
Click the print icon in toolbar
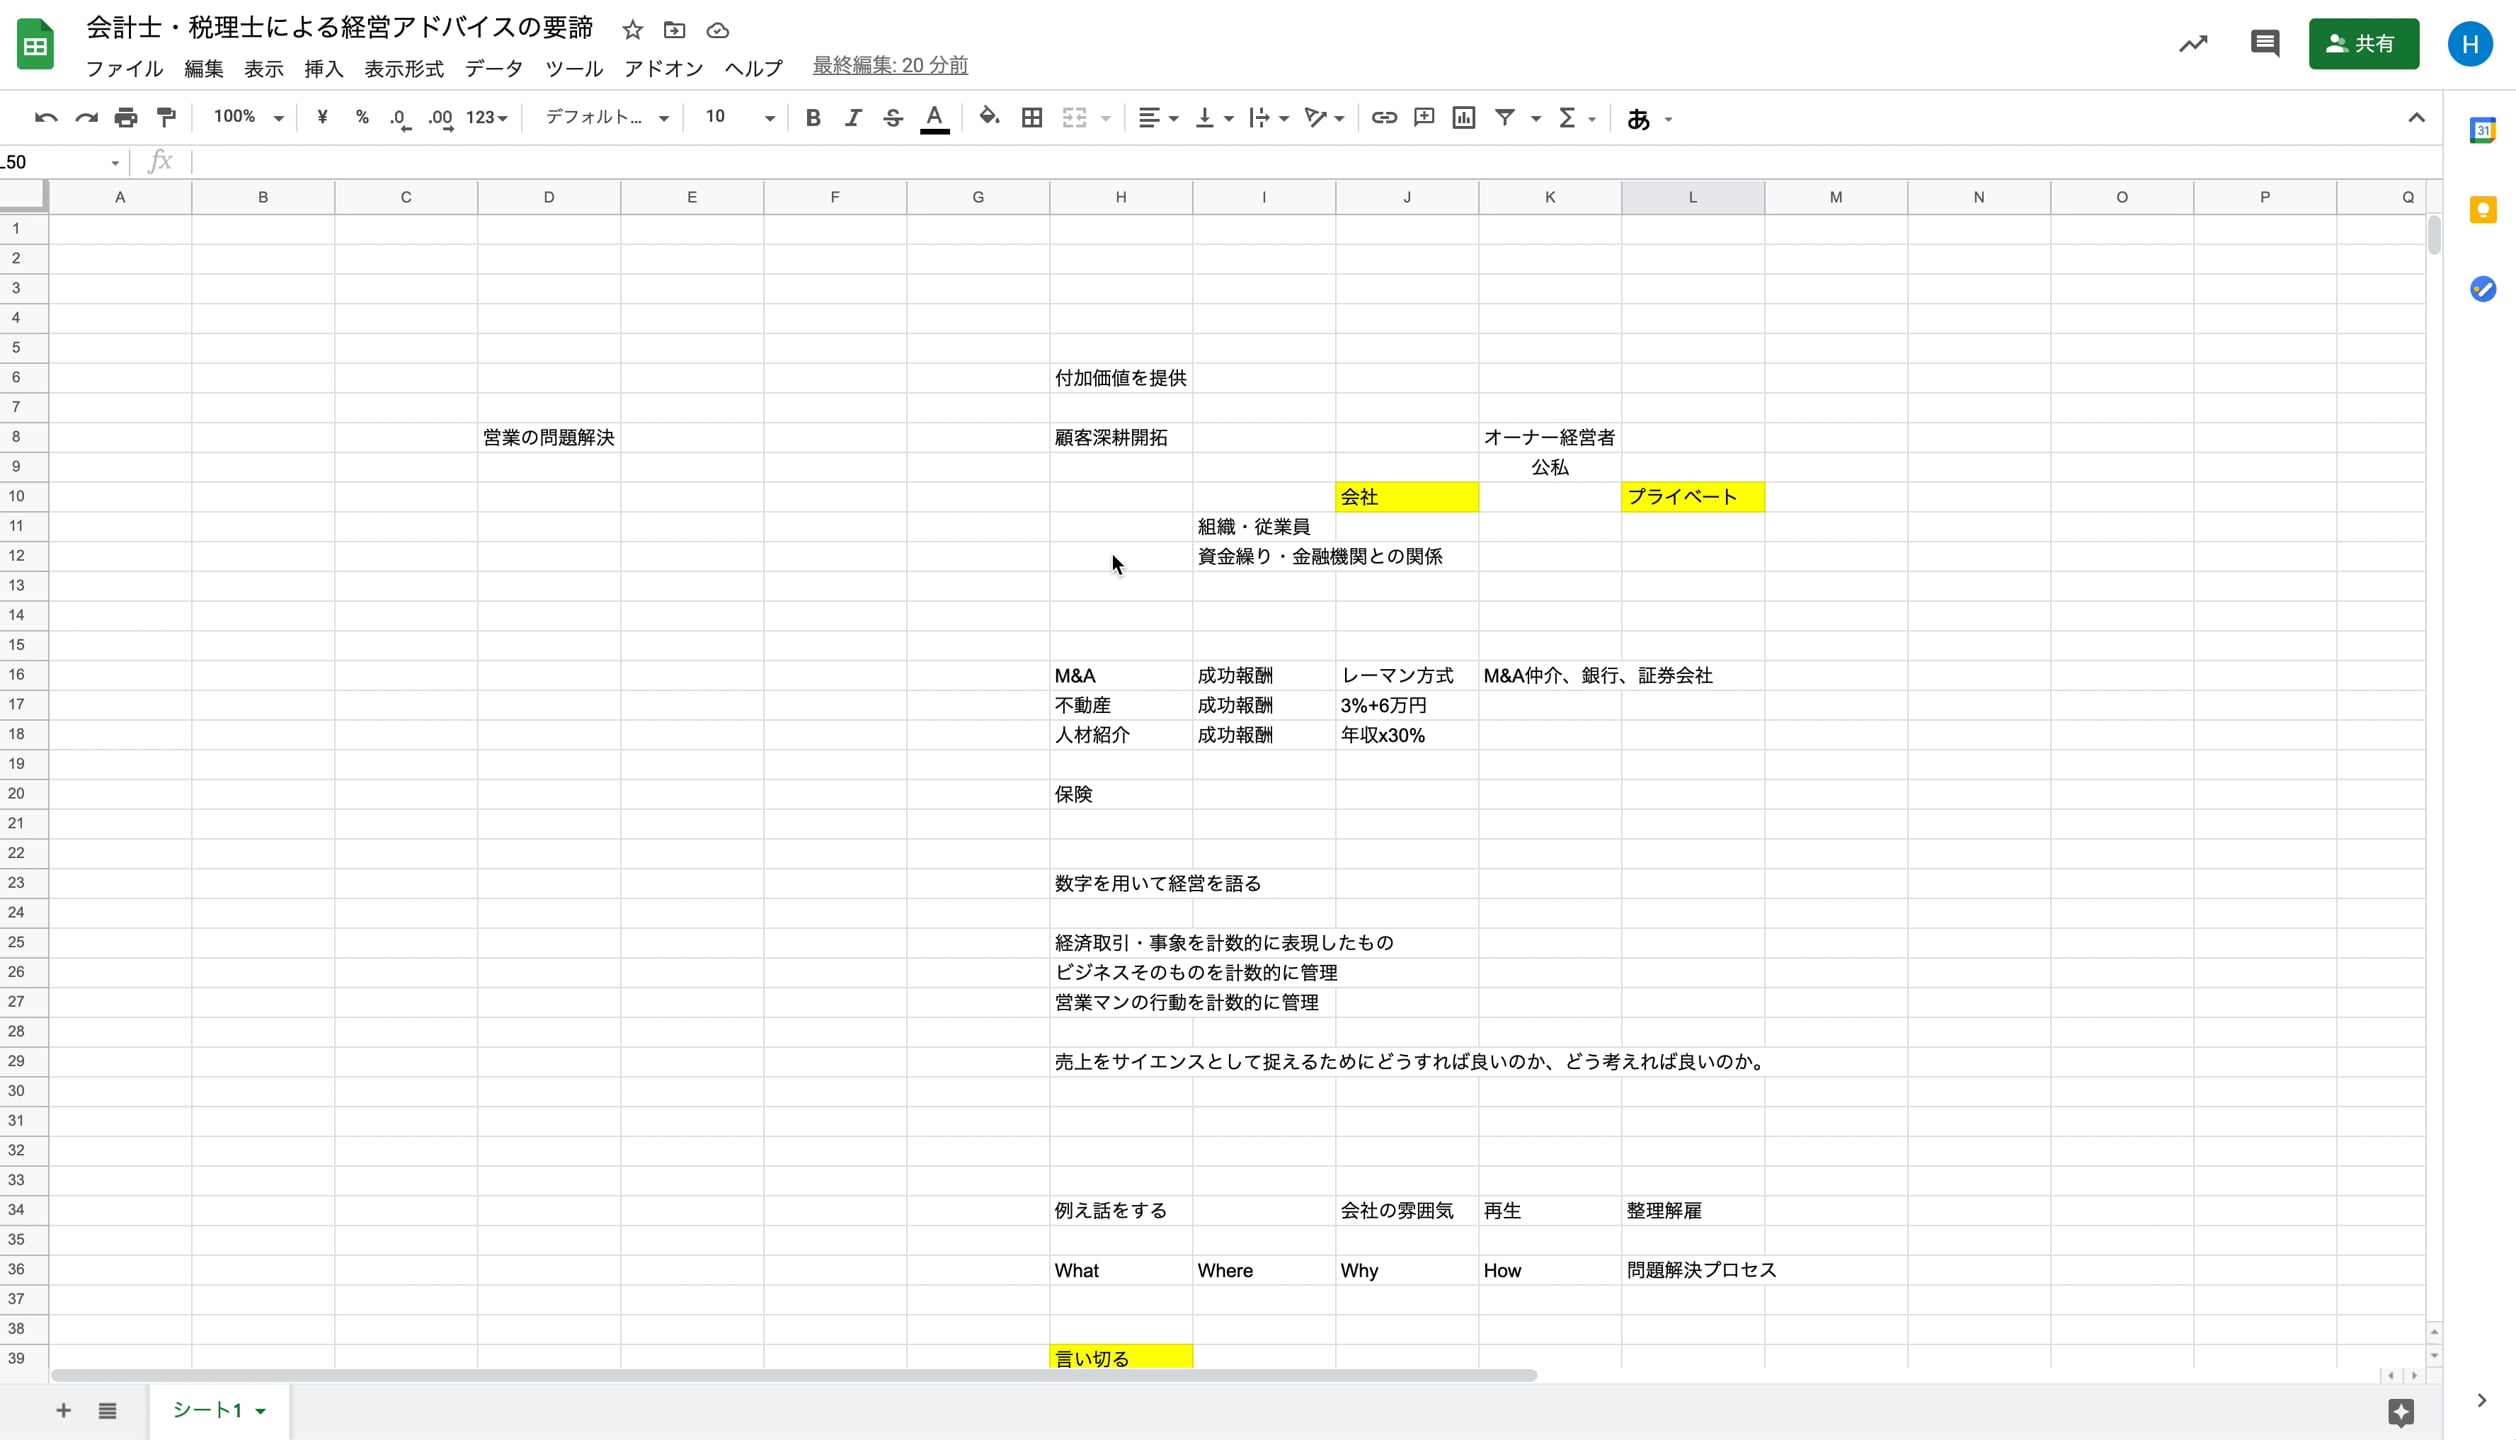click(x=126, y=118)
